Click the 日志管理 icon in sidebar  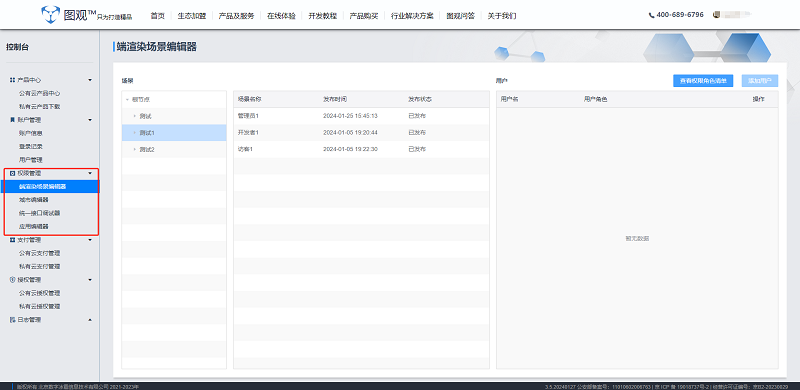(x=12, y=320)
